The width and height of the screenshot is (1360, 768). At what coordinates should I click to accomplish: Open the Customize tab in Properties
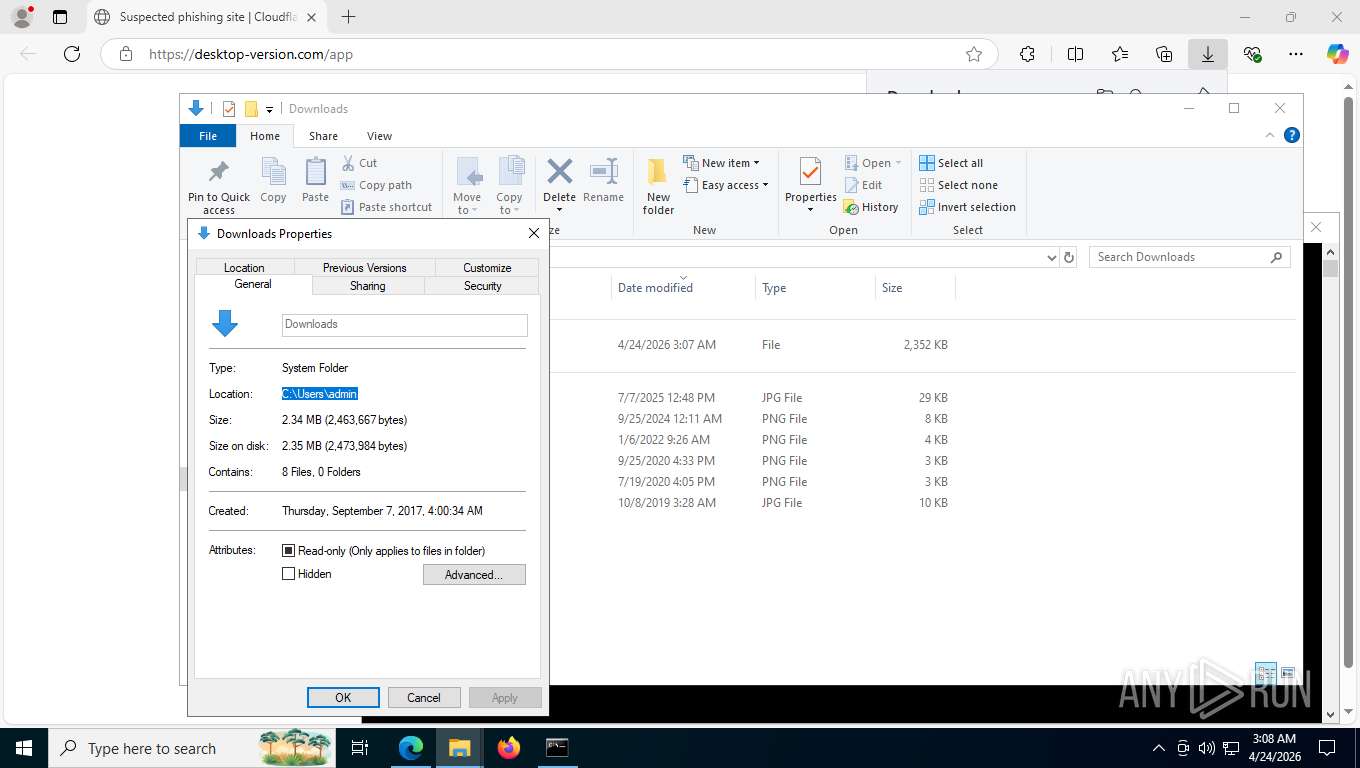point(487,267)
